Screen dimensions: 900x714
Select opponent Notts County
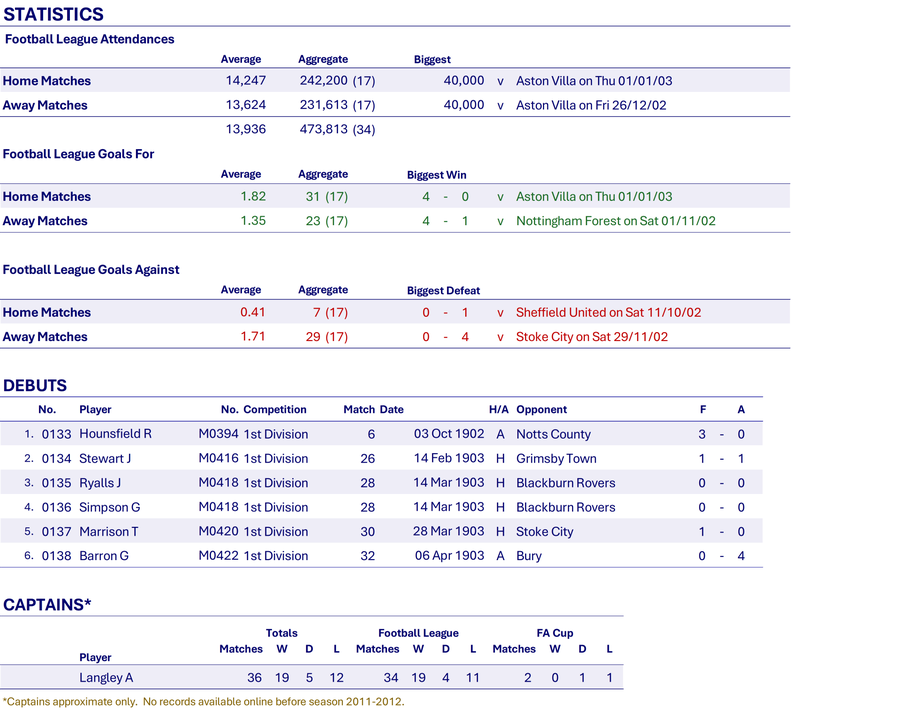[x=553, y=434]
